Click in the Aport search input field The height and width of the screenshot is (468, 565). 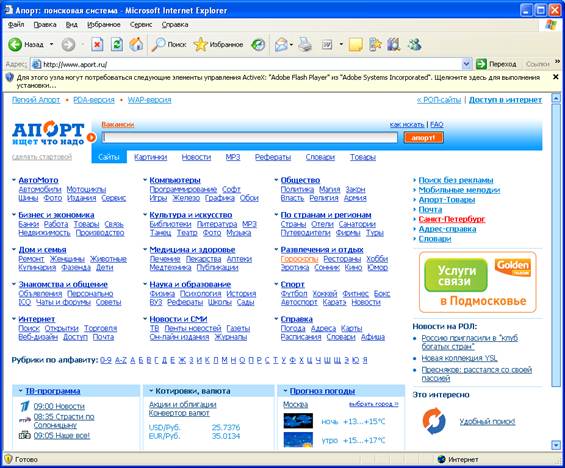click(250, 137)
